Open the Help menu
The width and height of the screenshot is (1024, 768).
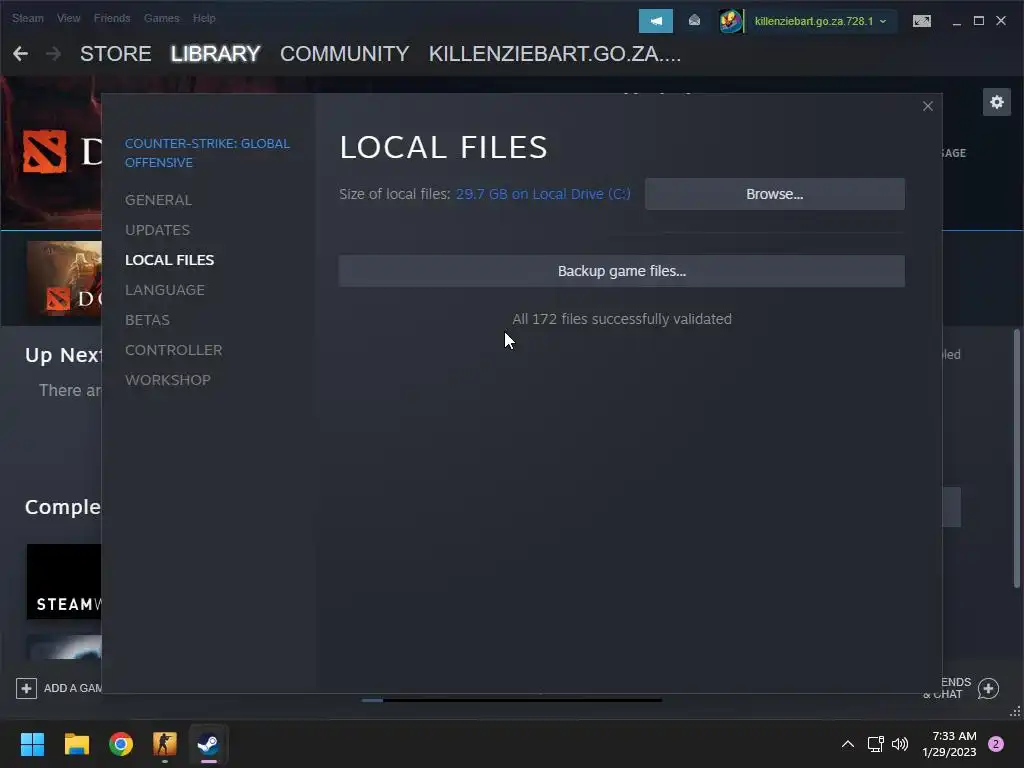tap(204, 18)
